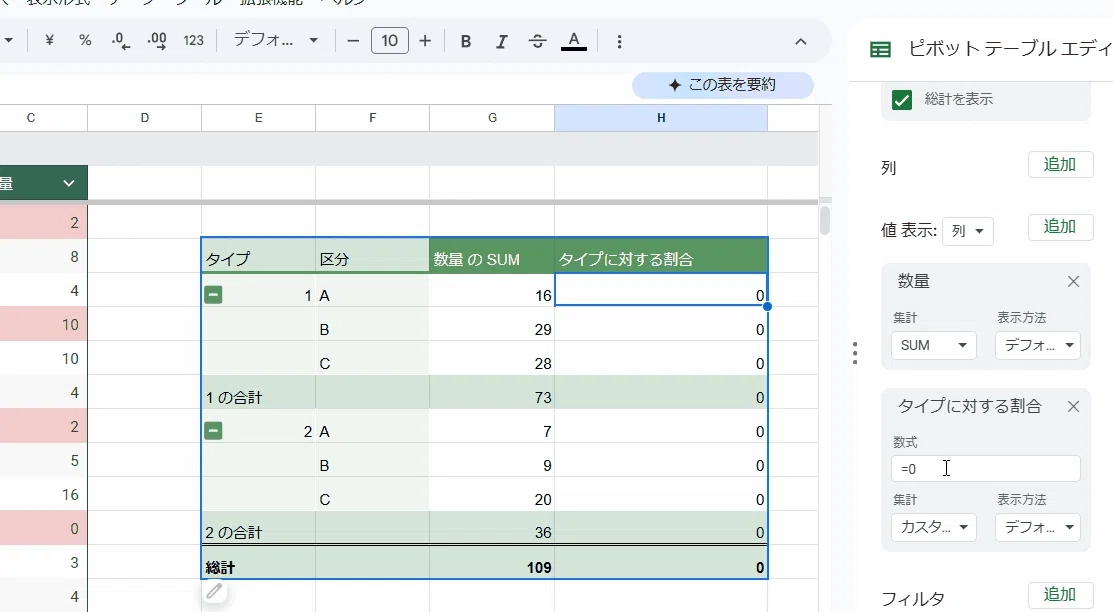Open the font family dropdown
The image size is (1113, 612).
[x=275, y=40]
